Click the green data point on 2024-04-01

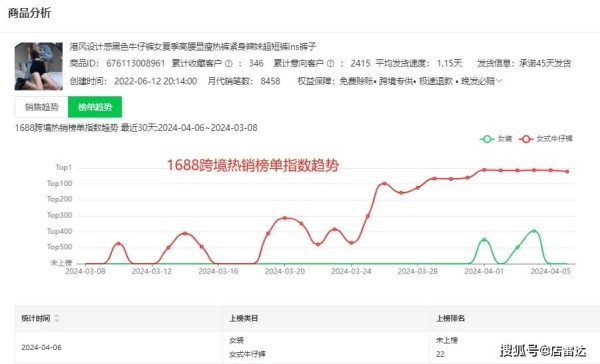click(x=484, y=240)
